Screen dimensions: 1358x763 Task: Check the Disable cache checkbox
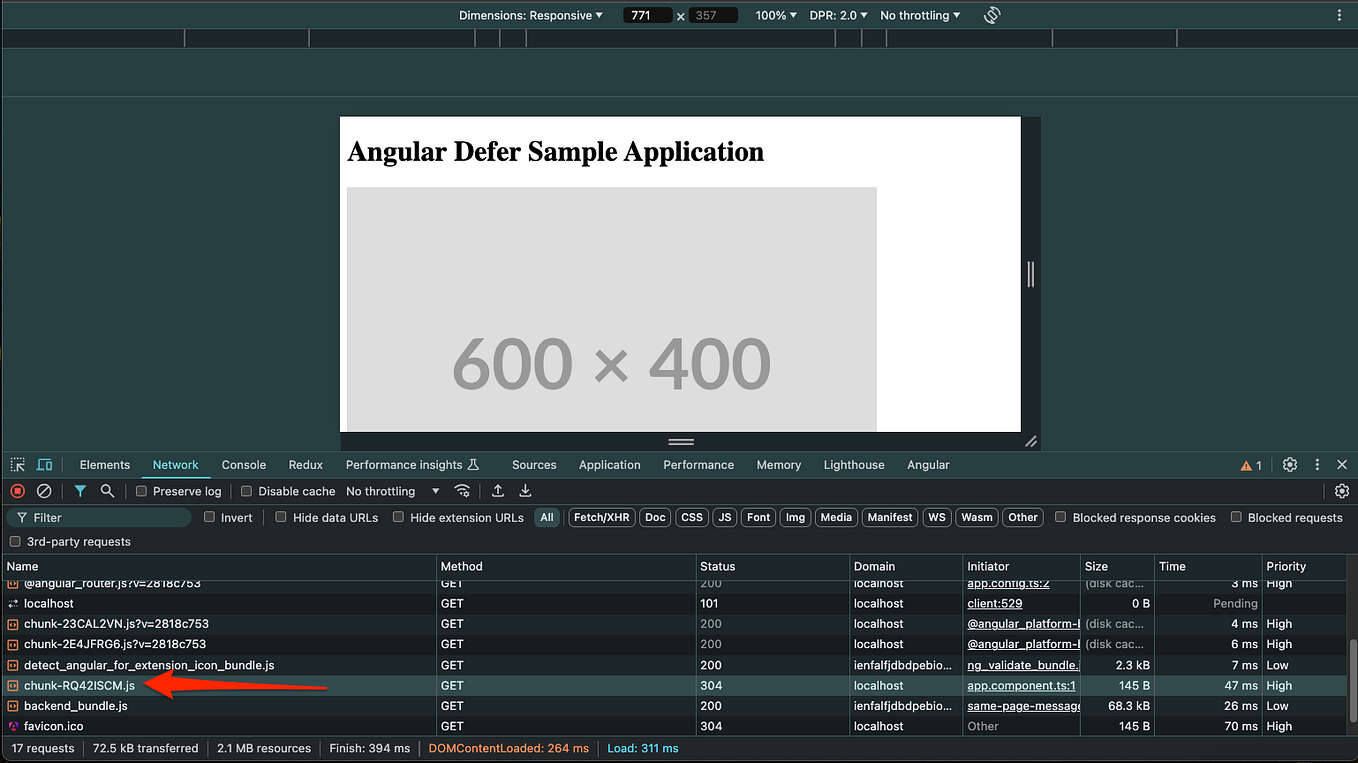coord(245,491)
